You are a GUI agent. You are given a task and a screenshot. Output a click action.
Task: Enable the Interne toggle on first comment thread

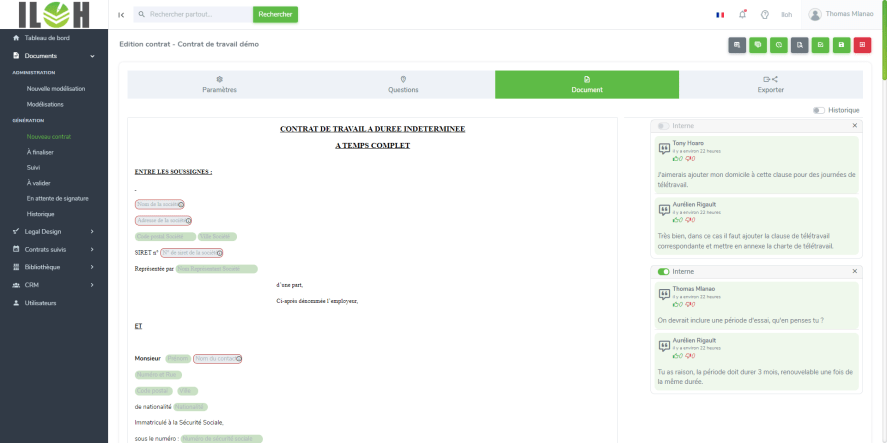click(663, 126)
